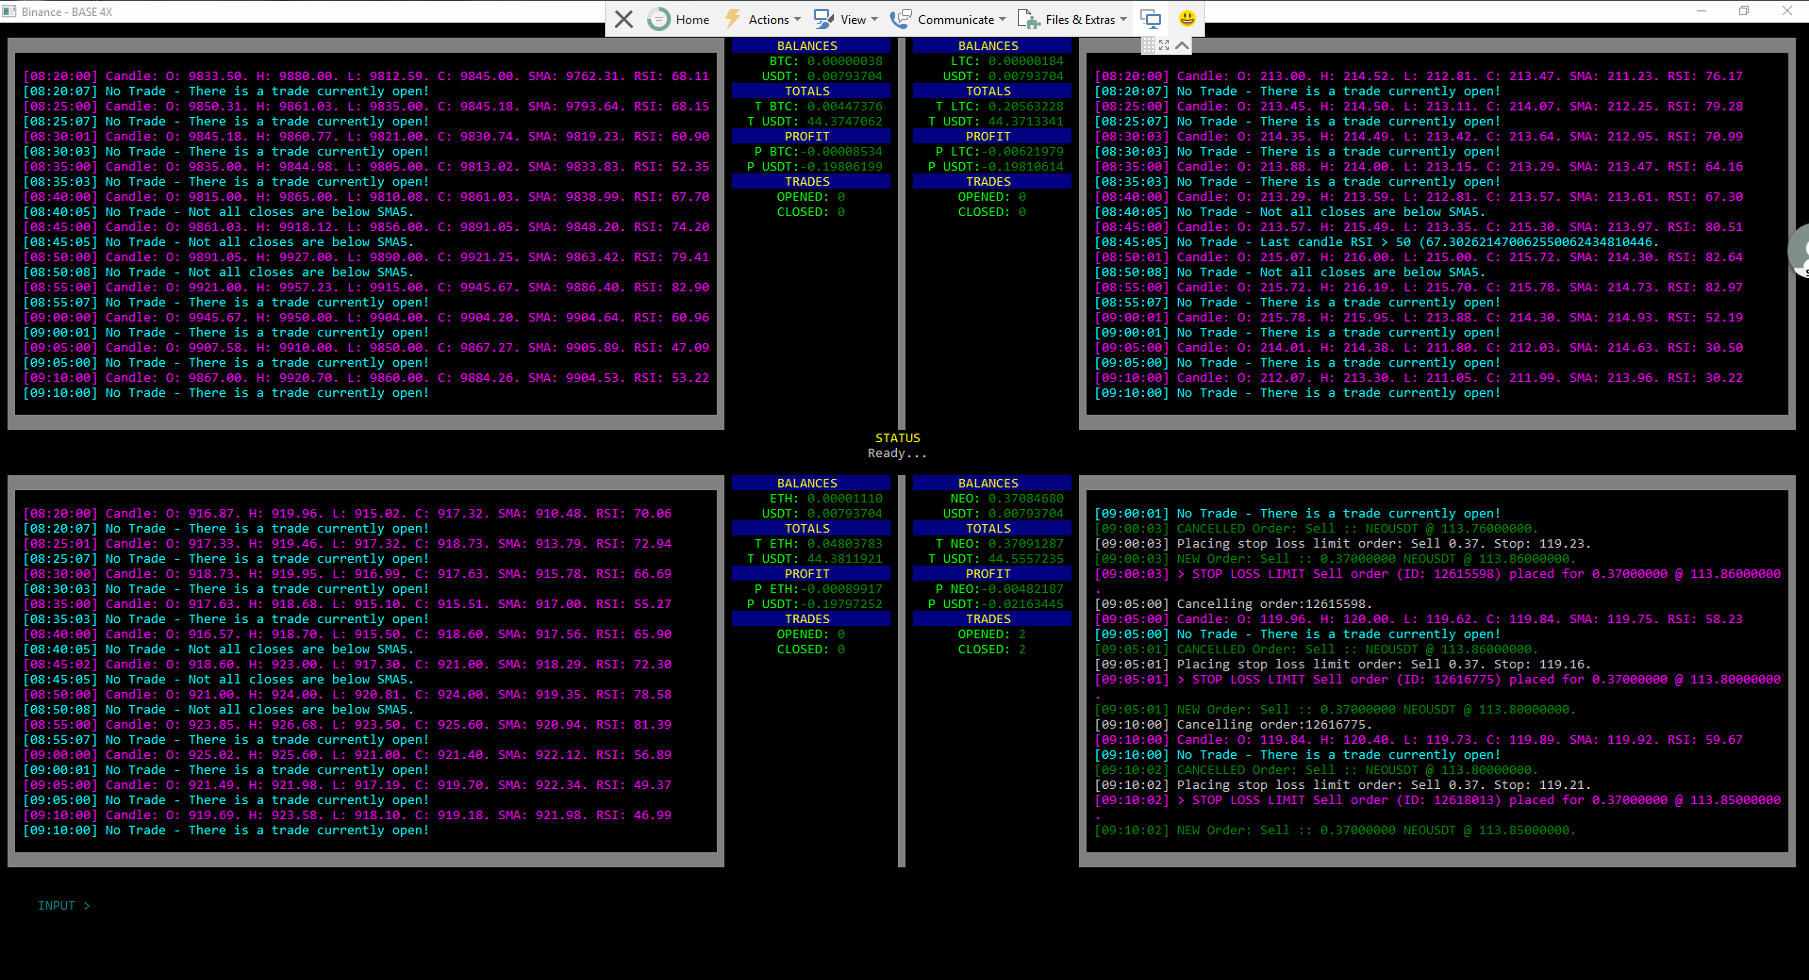Click the "Ready..." status text
Screen dimensions: 1809x980
897,453
